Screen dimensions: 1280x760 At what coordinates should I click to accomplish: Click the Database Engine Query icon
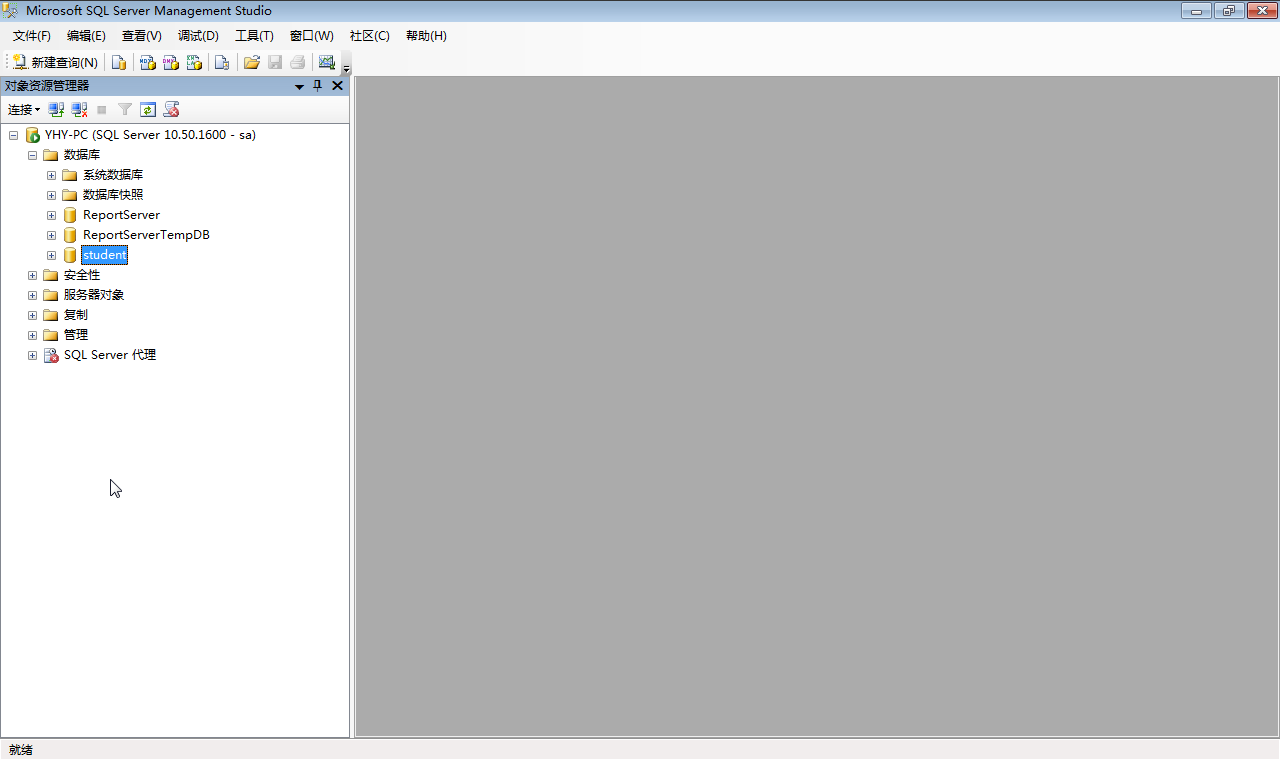[119, 62]
